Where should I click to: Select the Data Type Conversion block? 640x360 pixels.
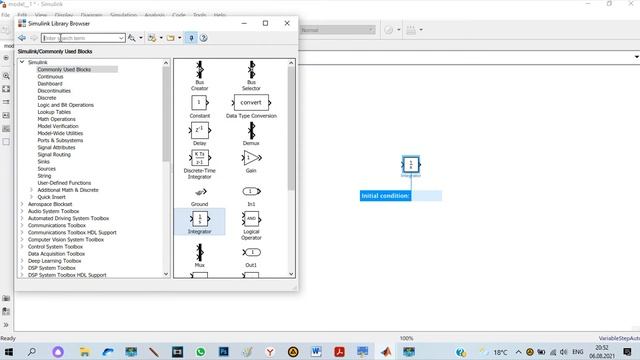251,107
